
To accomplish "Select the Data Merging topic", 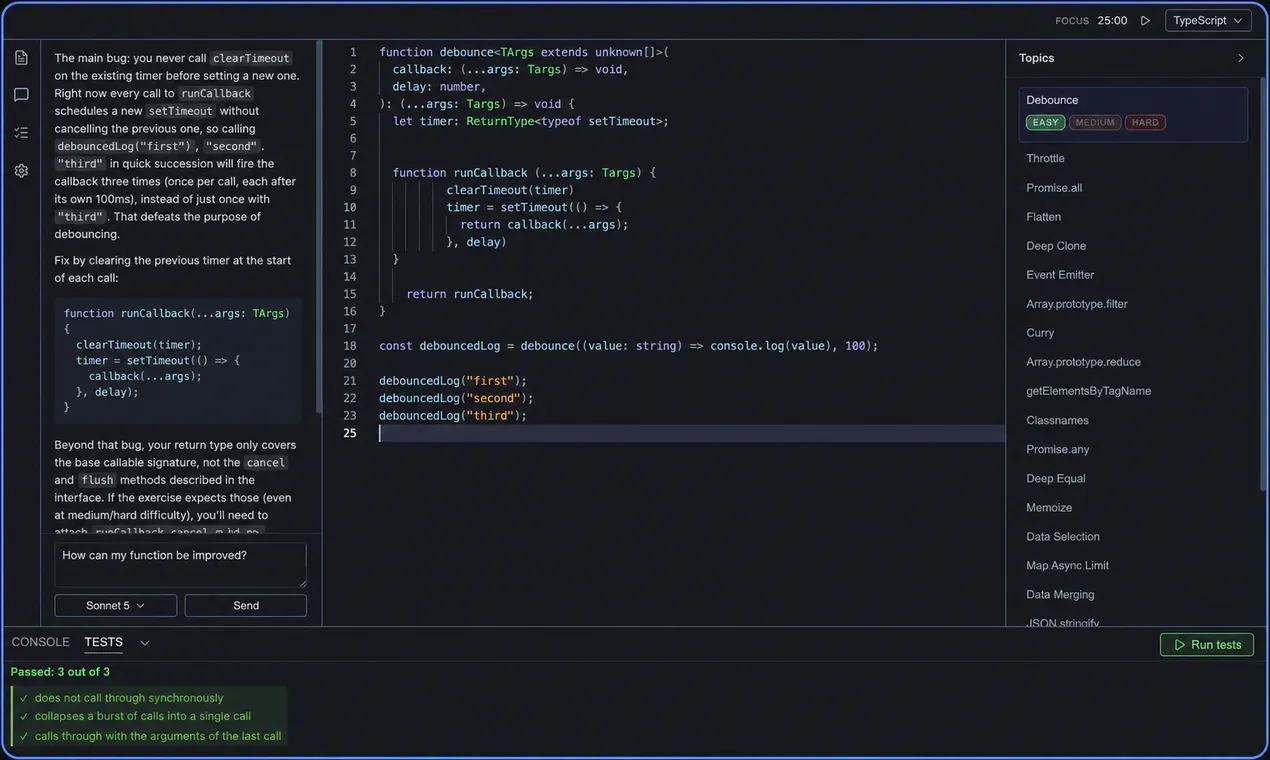I will (1060, 594).
